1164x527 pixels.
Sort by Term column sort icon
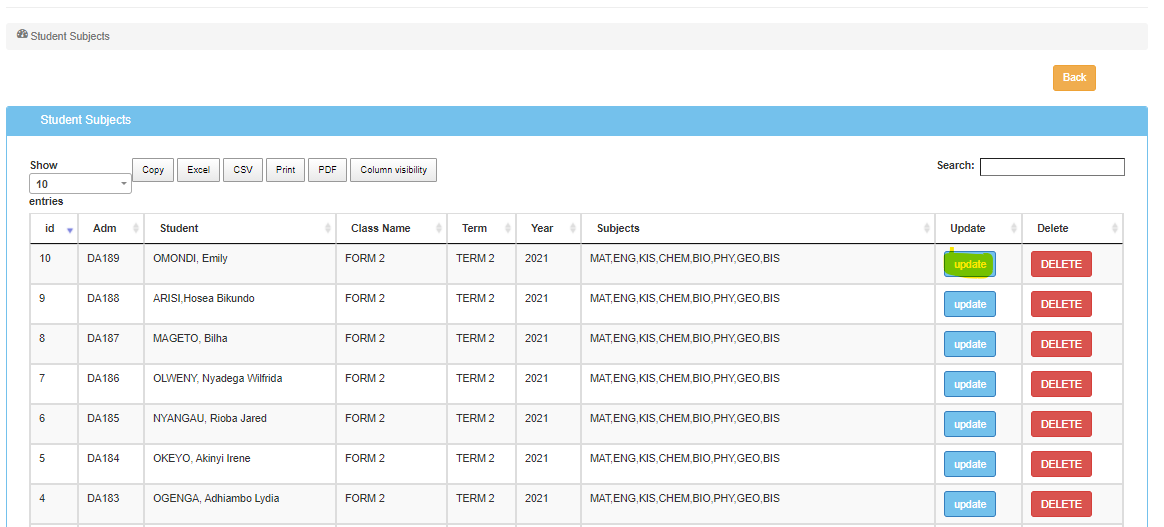click(x=508, y=229)
